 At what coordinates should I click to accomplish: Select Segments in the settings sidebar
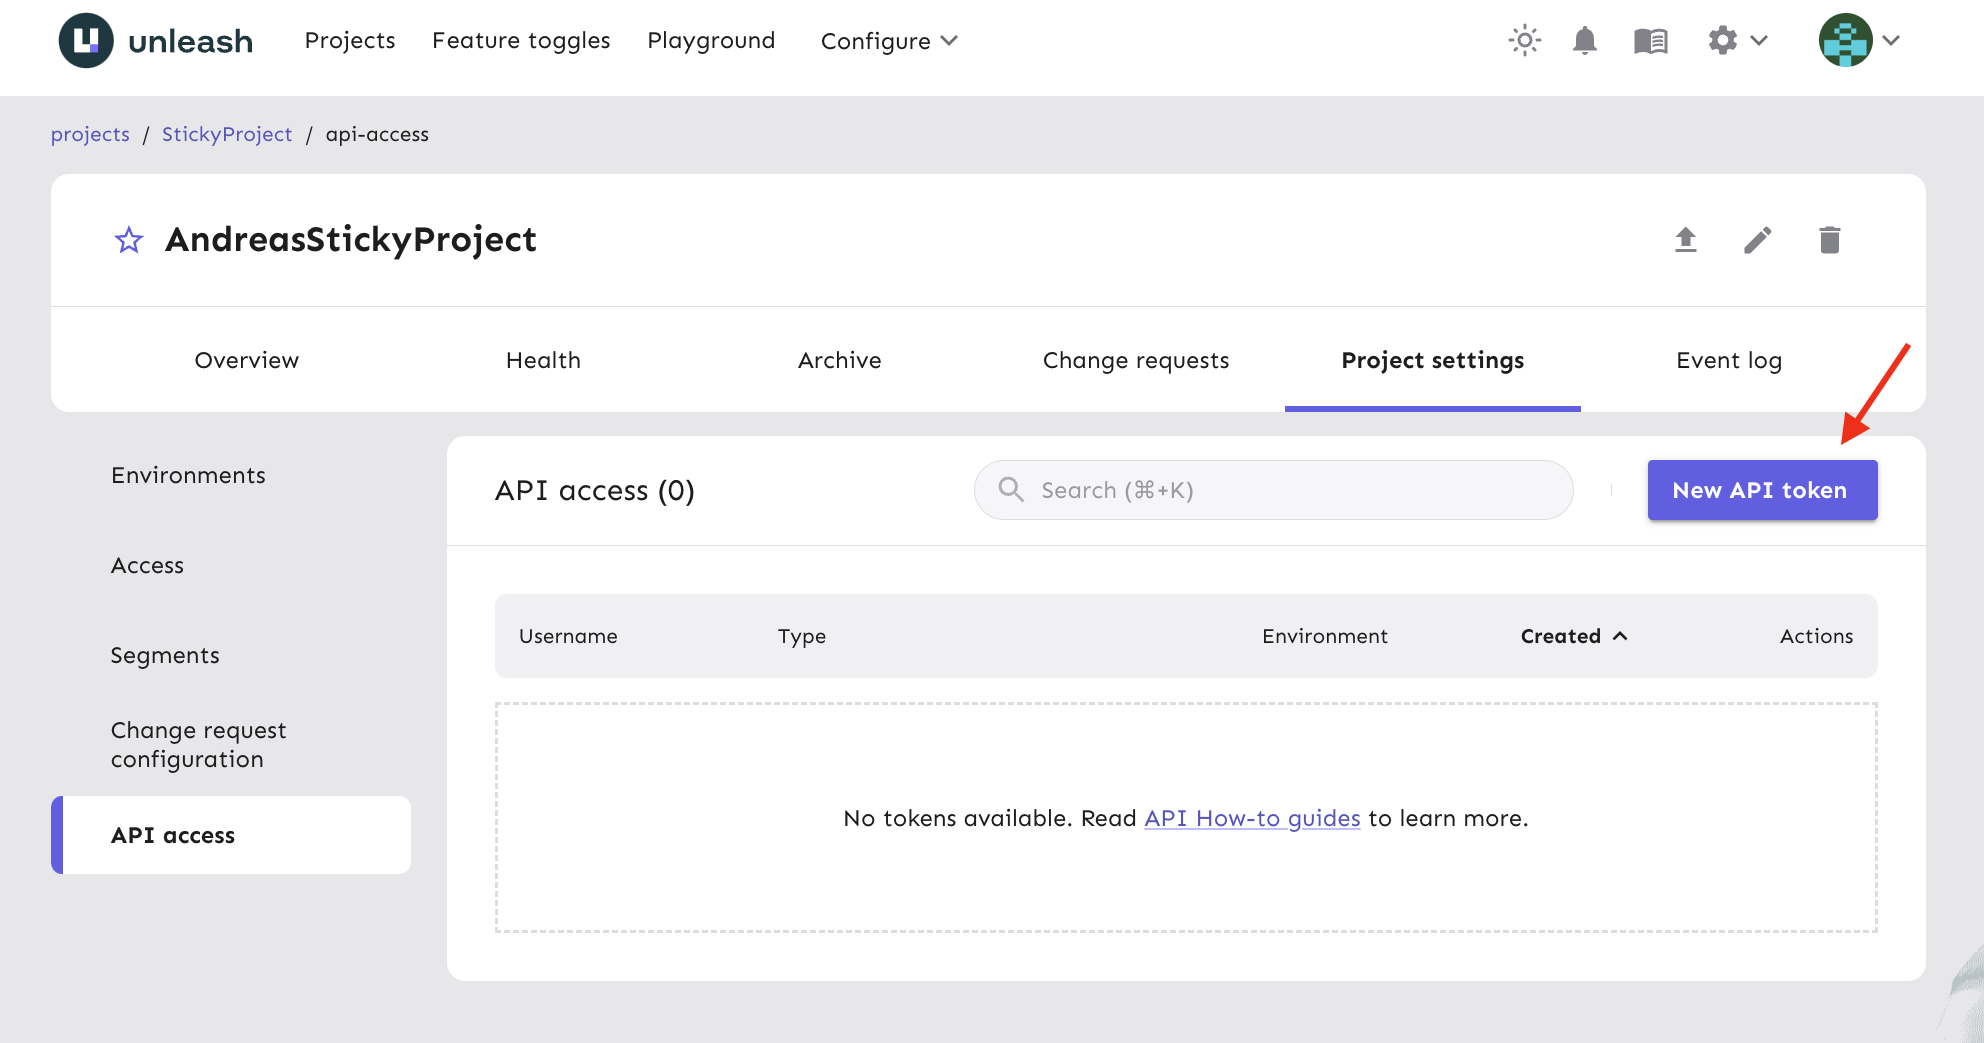click(x=165, y=655)
